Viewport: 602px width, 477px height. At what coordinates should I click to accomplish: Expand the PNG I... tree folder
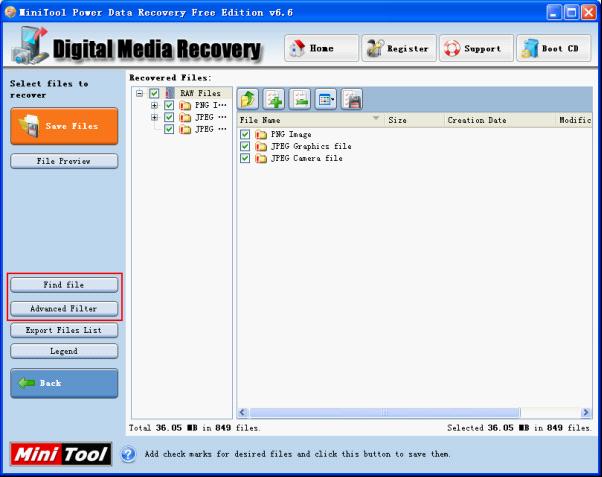coord(154,105)
